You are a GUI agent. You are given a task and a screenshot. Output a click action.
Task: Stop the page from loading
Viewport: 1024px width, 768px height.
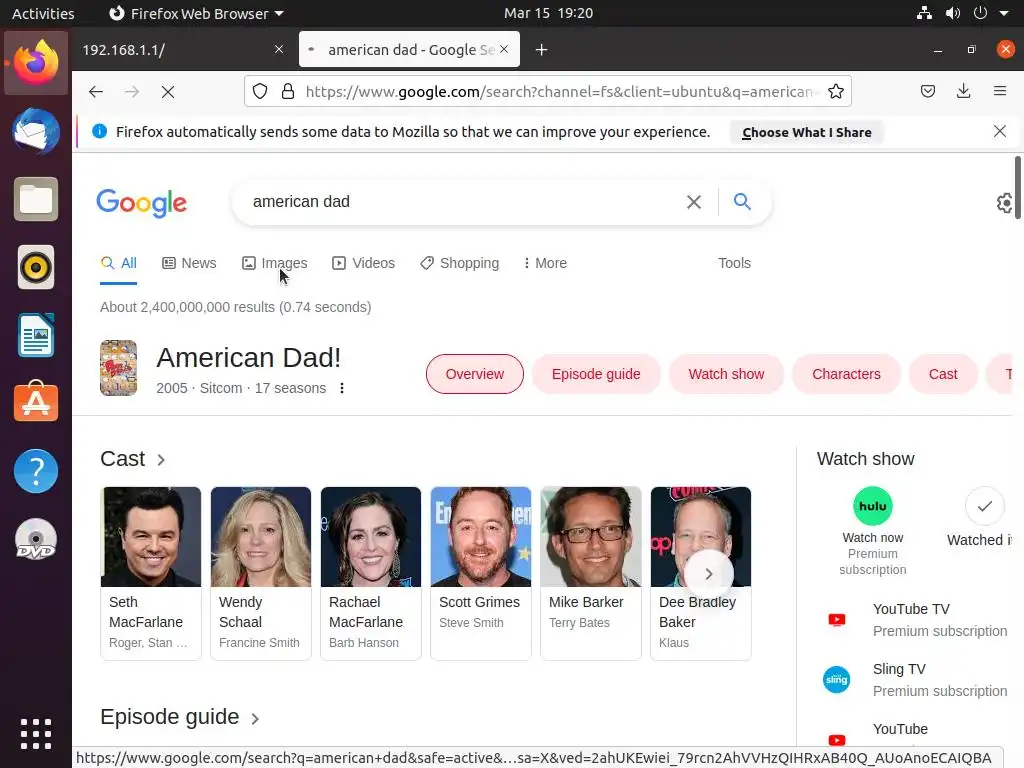pos(168,92)
